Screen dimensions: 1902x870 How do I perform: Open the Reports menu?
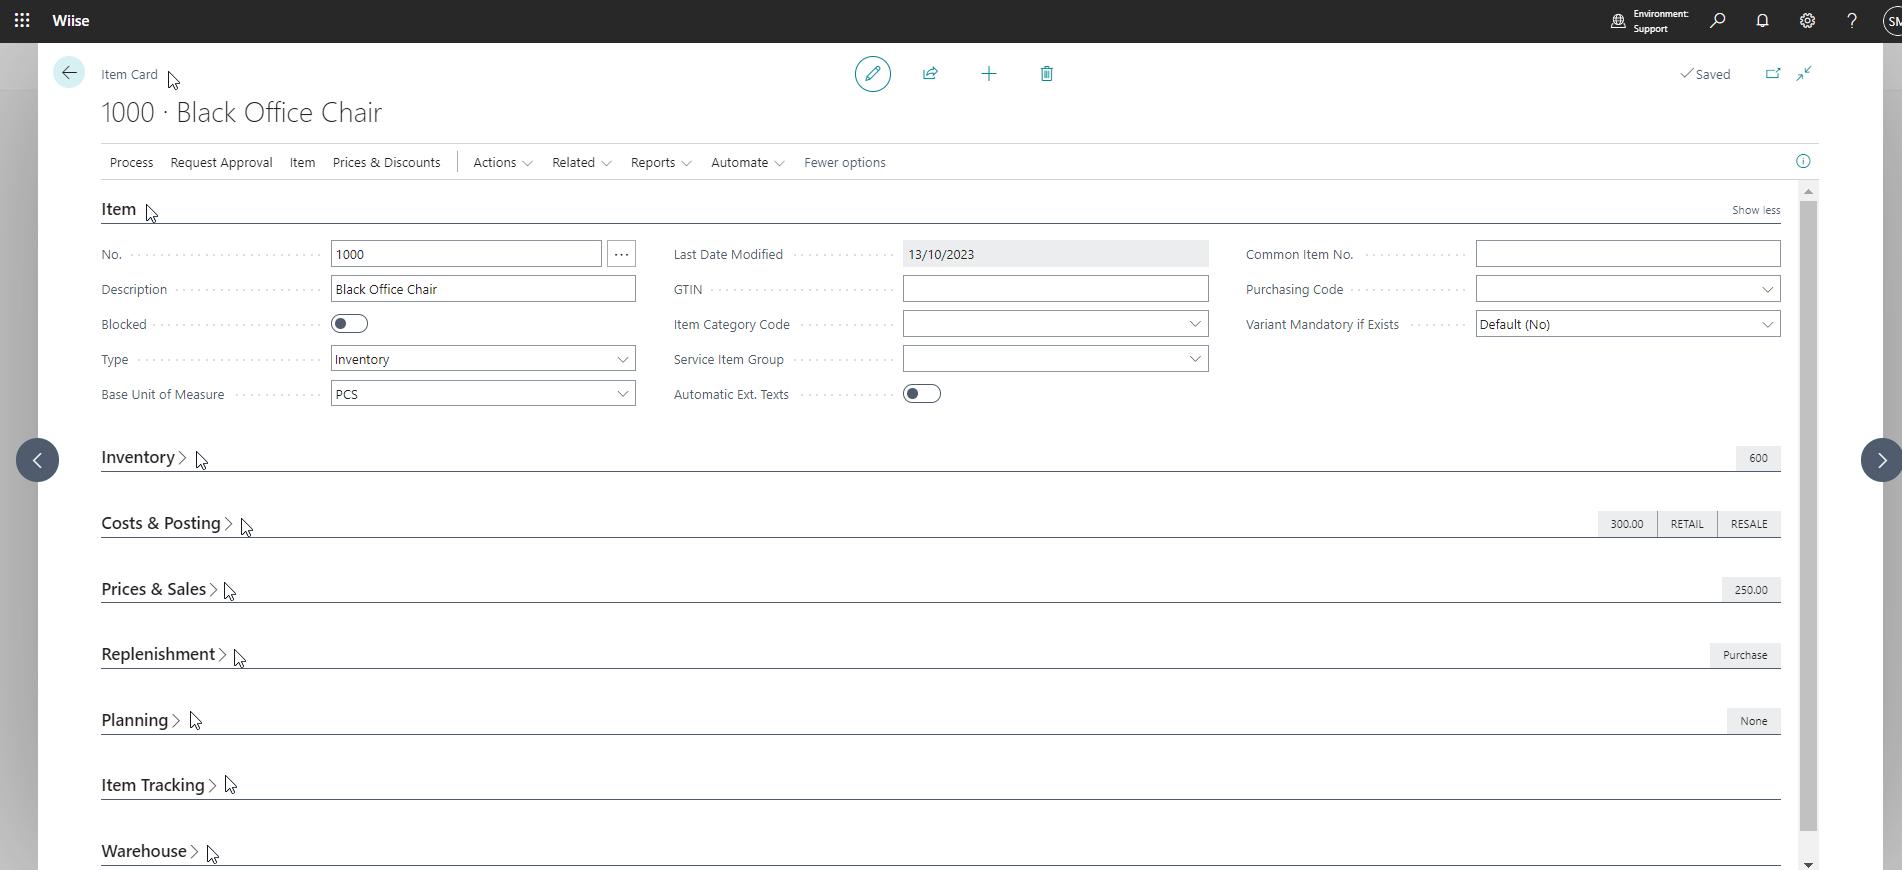pyautogui.click(x=660, y=163)
